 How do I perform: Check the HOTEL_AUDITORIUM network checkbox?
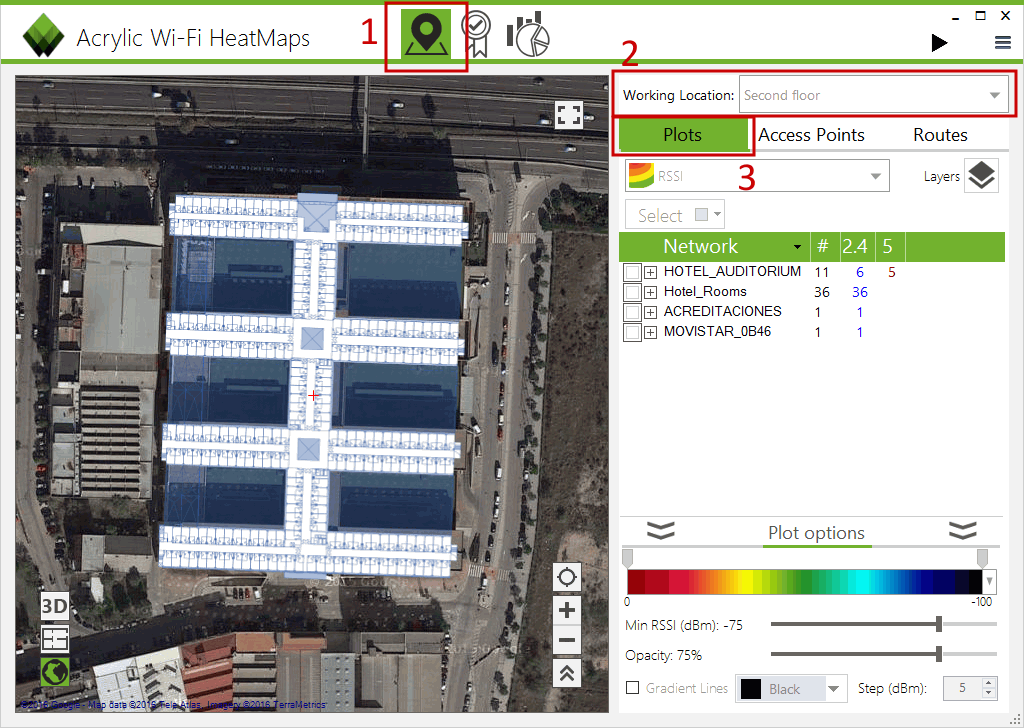click(632, 272)
